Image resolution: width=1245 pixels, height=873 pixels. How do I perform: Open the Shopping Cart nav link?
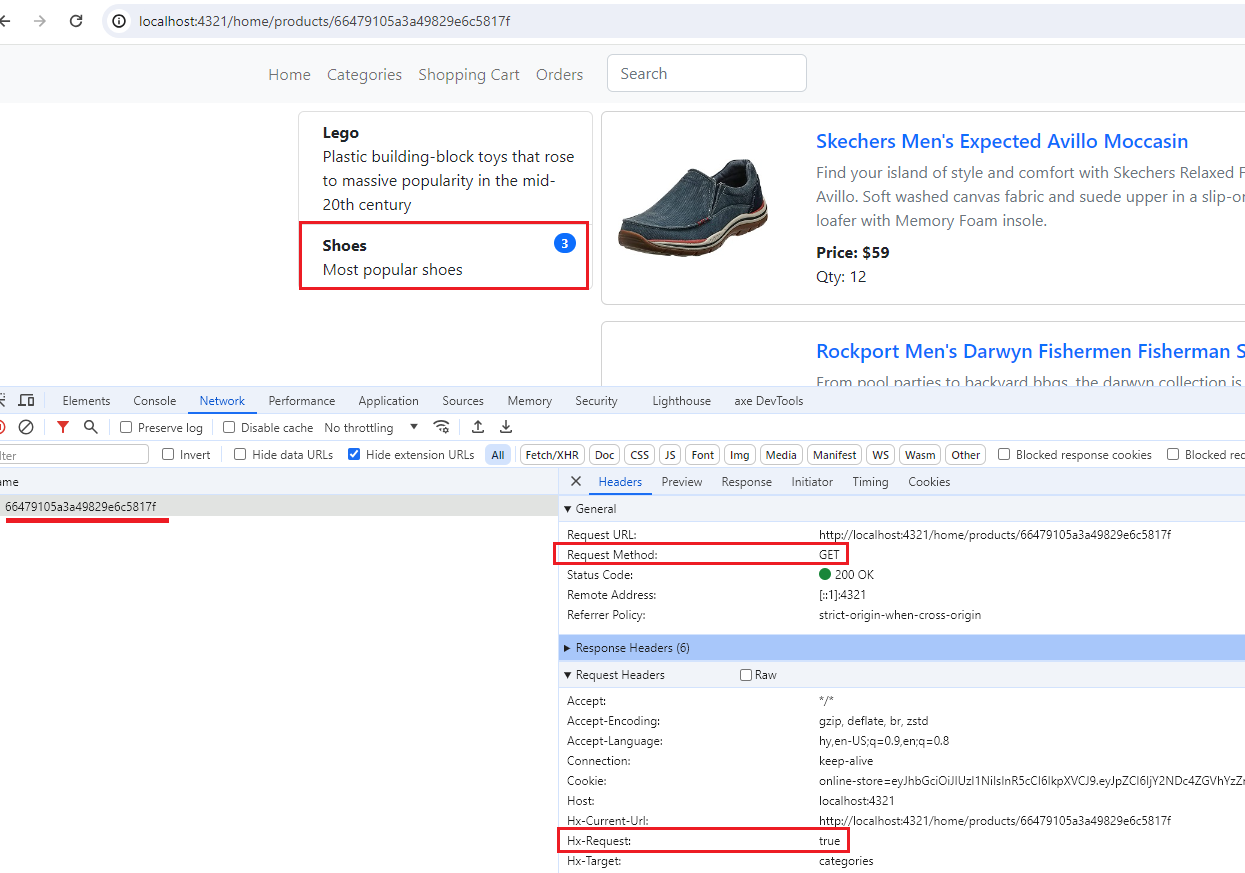tap(469, 74)
